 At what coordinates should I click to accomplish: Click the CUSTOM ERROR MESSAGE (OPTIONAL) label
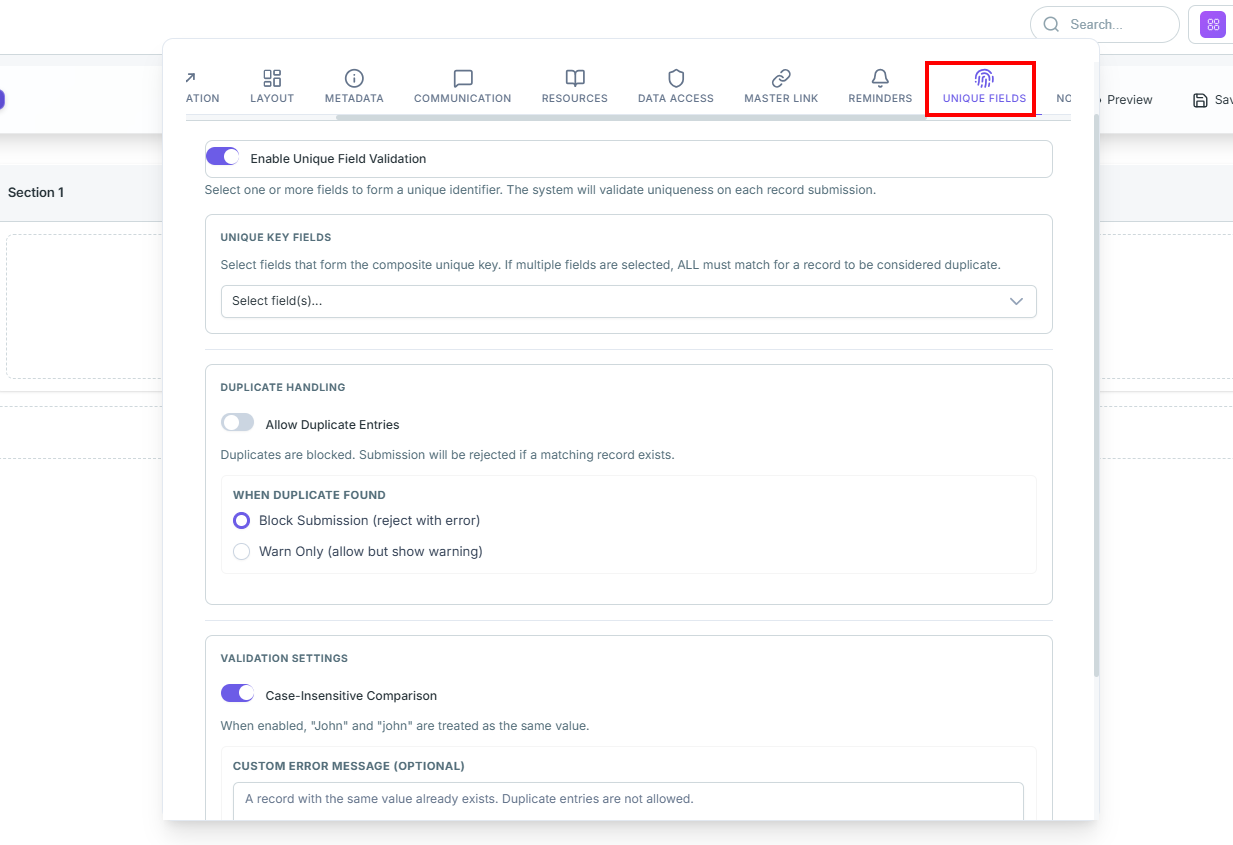click(x=349, y=766)
